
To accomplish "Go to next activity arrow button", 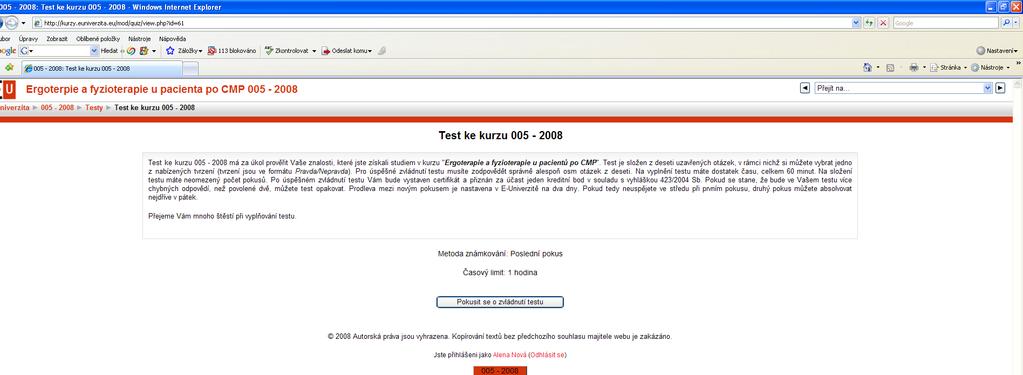I will pos(1000,88).
